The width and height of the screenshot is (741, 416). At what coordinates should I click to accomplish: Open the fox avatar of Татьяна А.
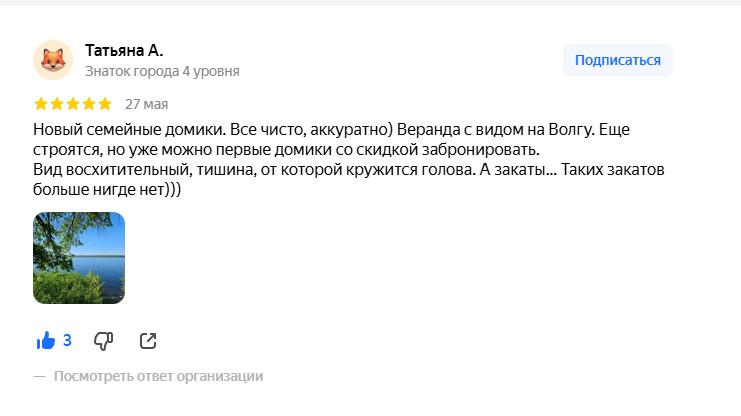pyautogui.click(x=53, y=60)
